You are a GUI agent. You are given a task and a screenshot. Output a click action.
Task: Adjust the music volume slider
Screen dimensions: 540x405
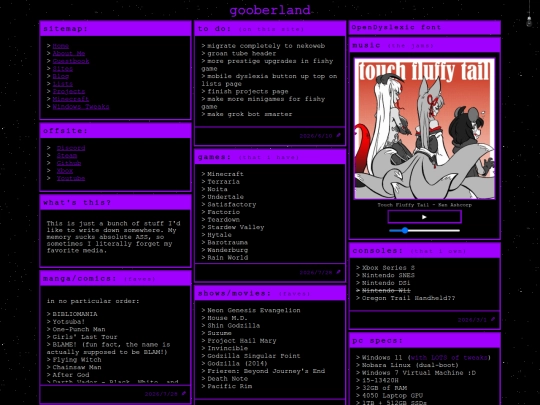(x=424, y=230)
